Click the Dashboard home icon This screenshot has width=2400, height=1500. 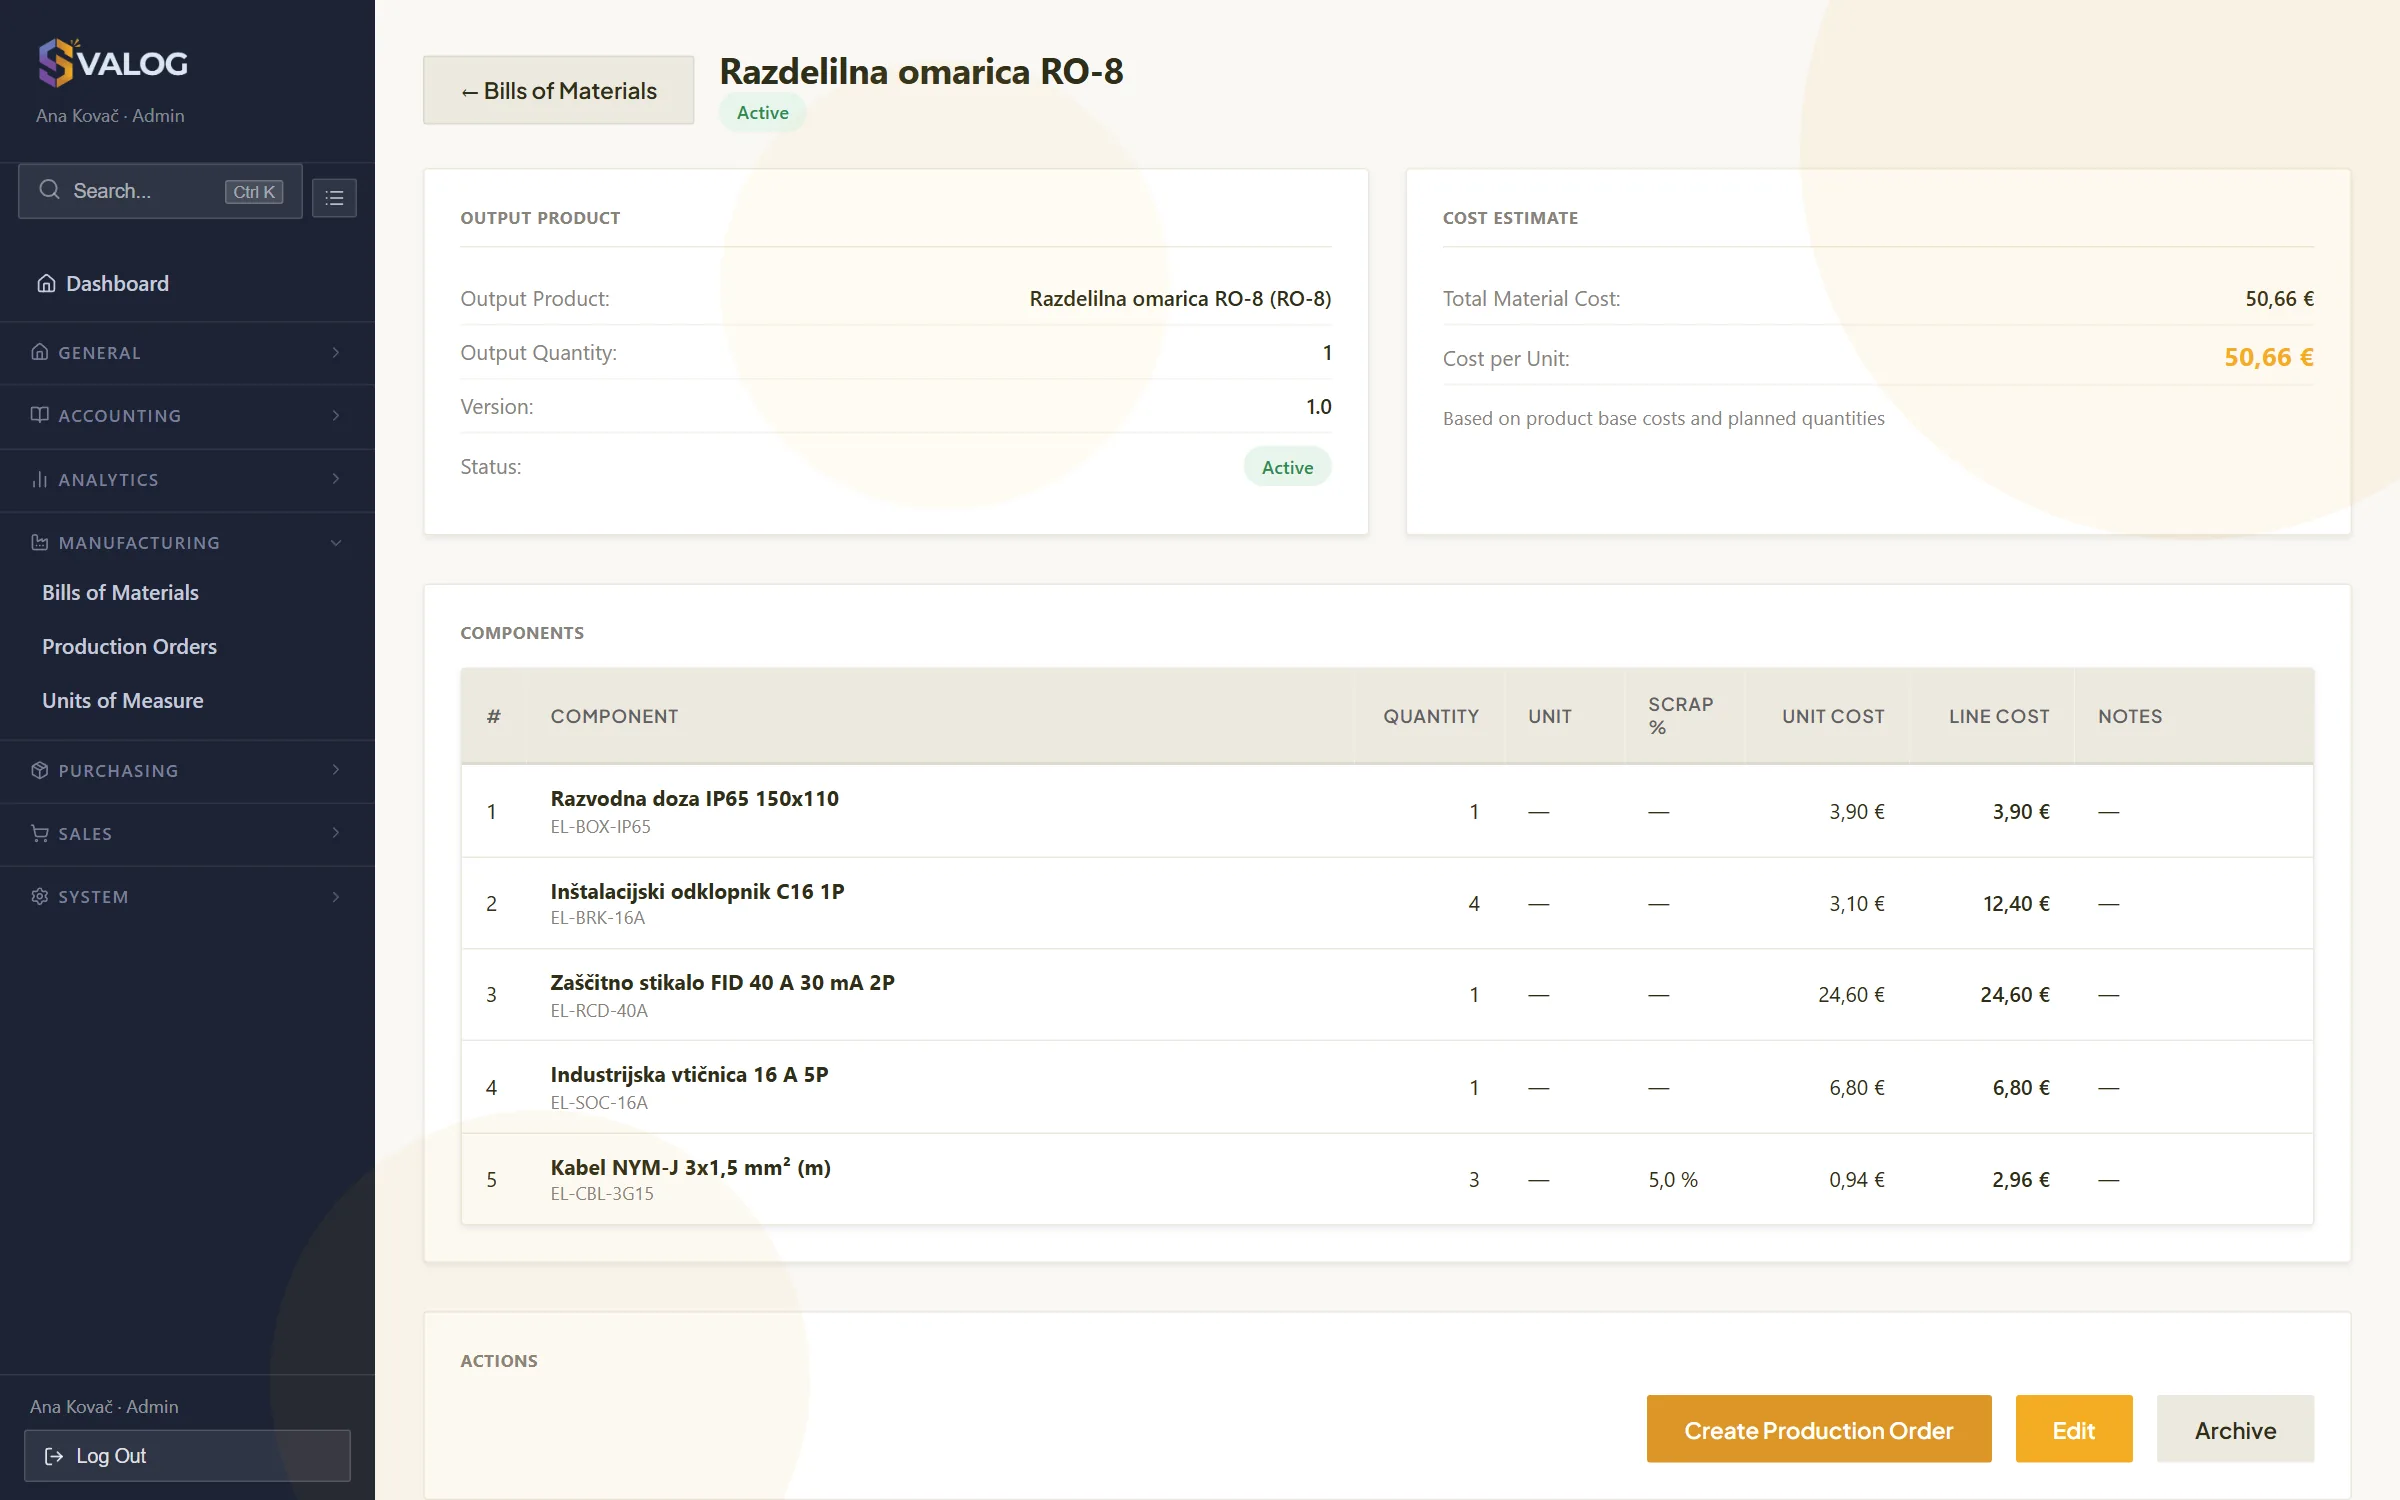point(46,284)
